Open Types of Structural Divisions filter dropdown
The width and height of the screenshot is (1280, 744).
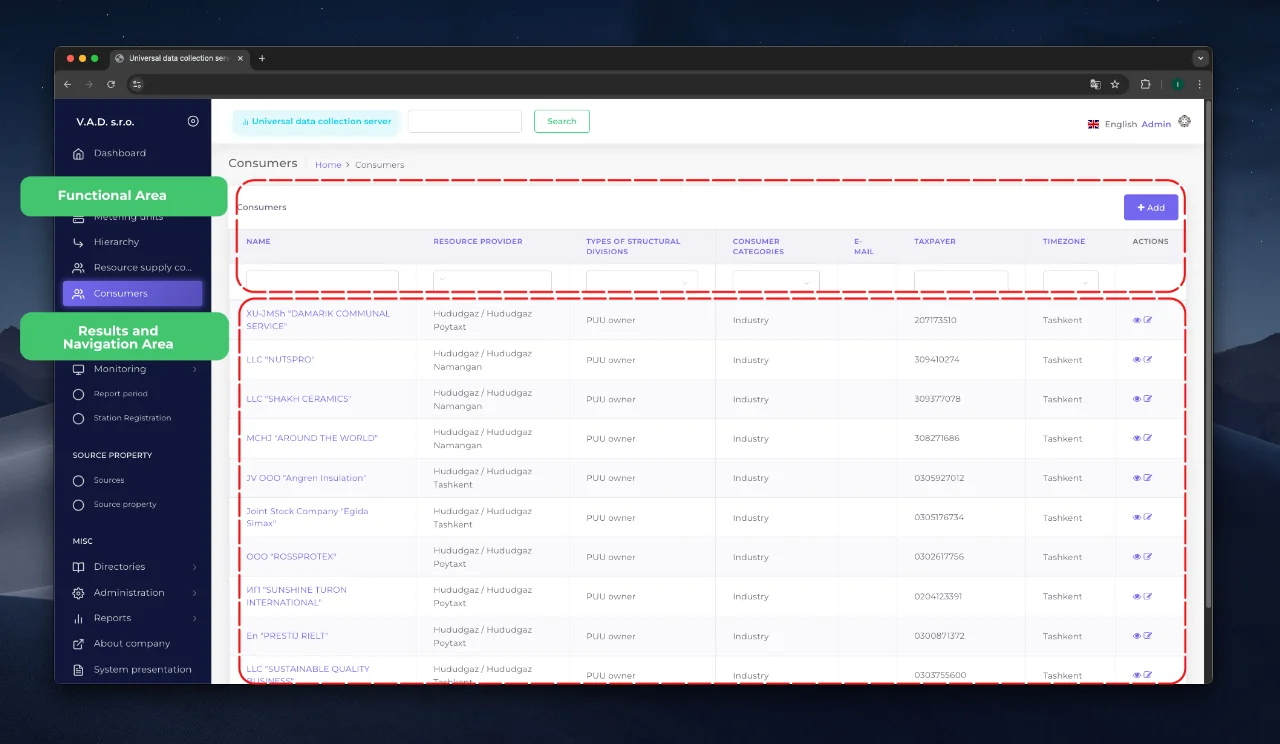(x=642, y=281)
